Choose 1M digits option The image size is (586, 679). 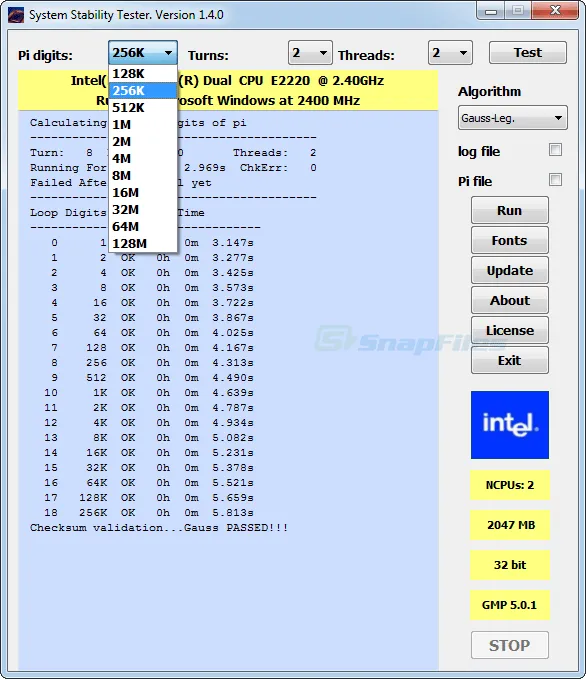143,125
